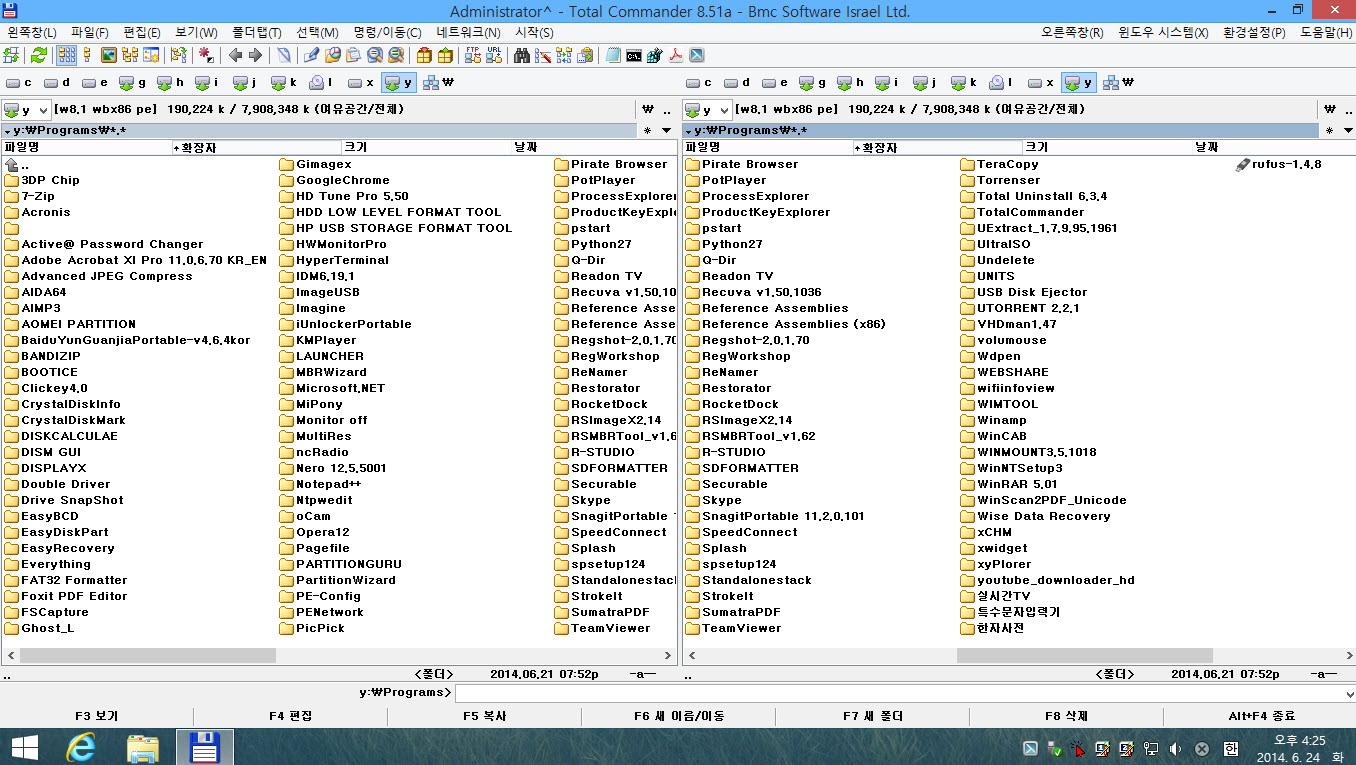Open Internet Explorer from the taskbar

[x=81, y=748]
